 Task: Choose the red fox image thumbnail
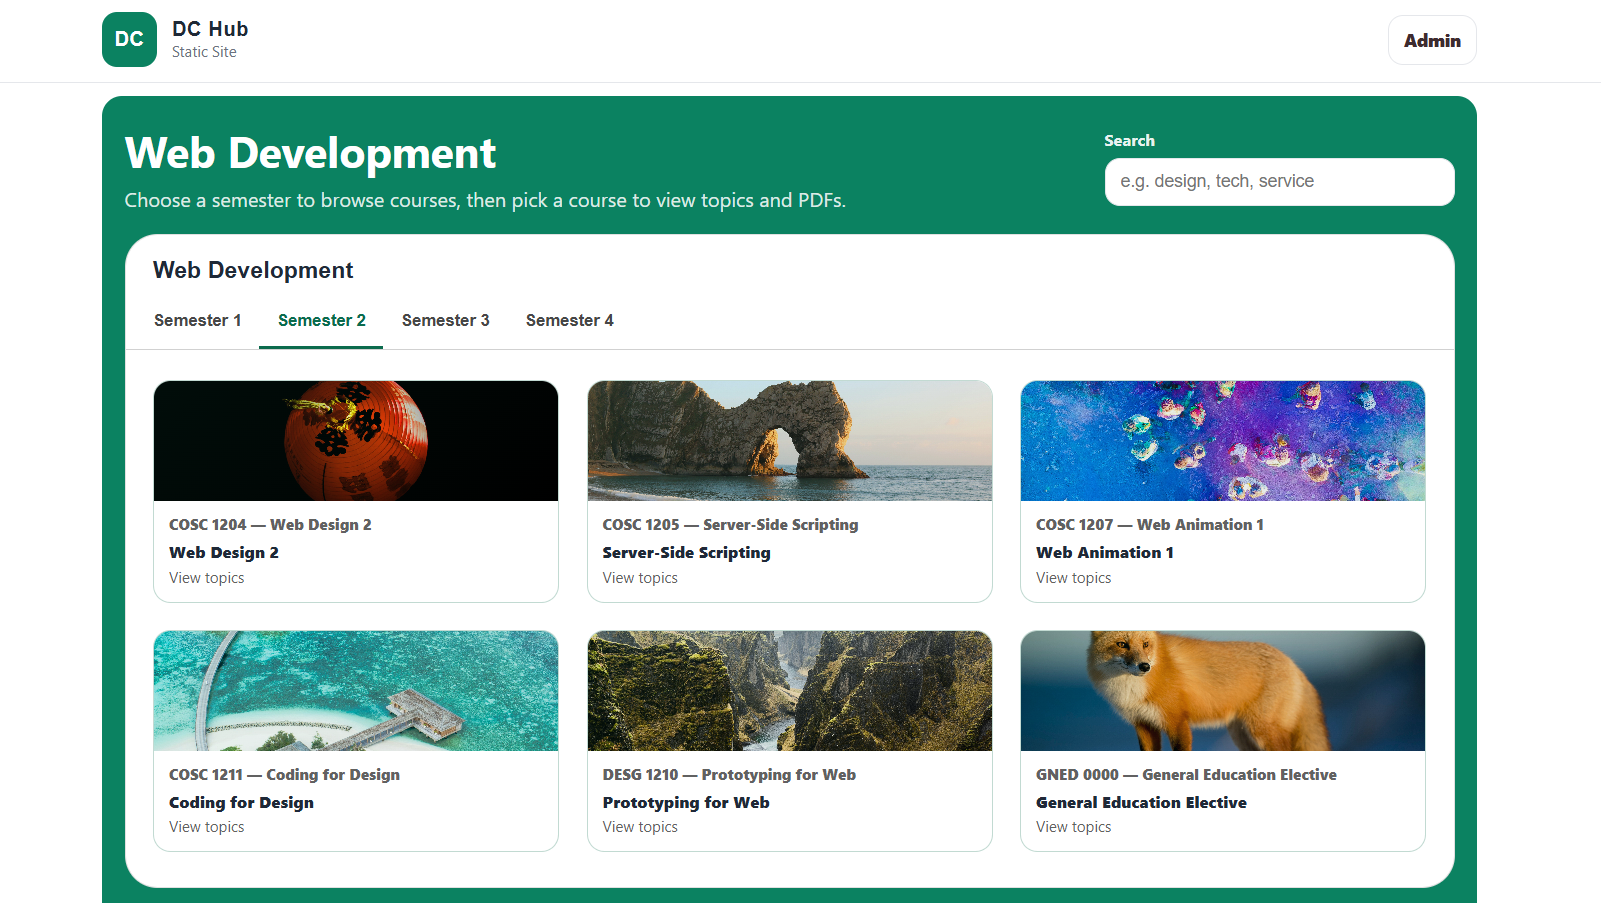pyautogui.click(x=1222, y=691)
